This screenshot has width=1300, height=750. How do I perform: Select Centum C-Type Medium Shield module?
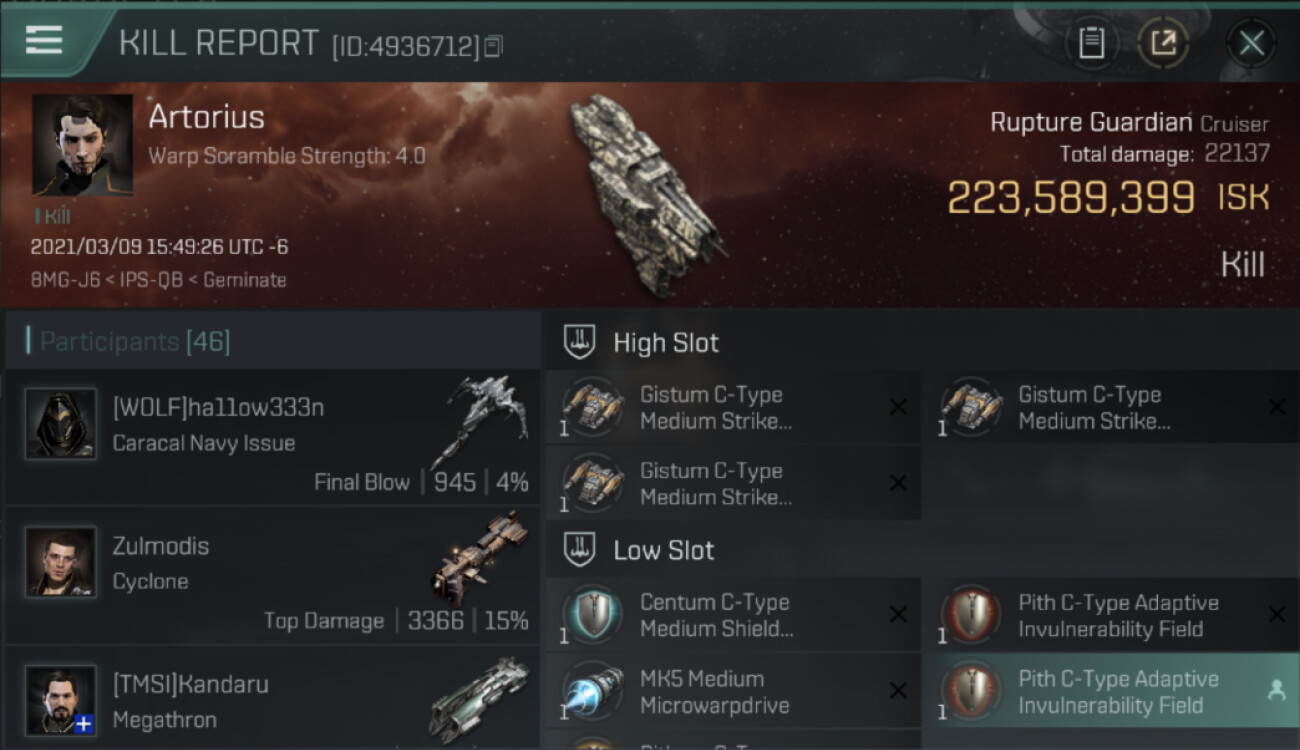[x=733, y=615]
